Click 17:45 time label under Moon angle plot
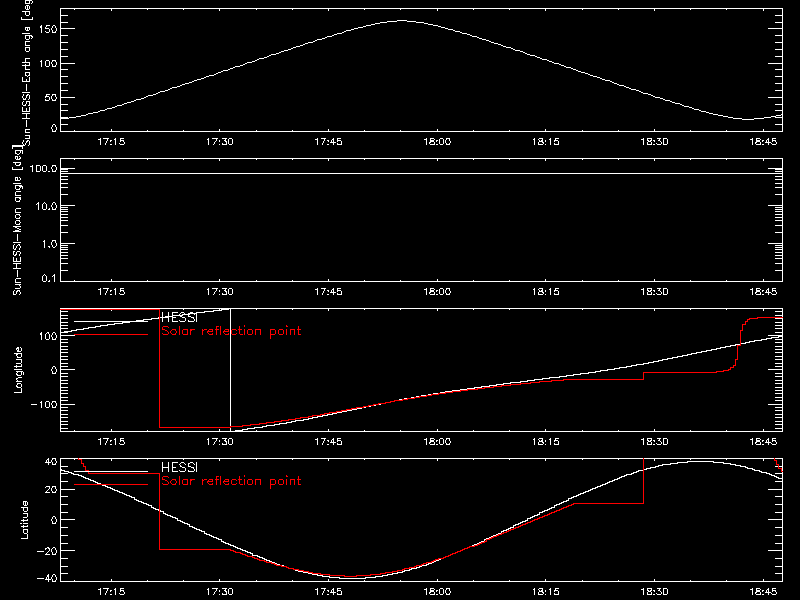800x600 pixels. 329,292
